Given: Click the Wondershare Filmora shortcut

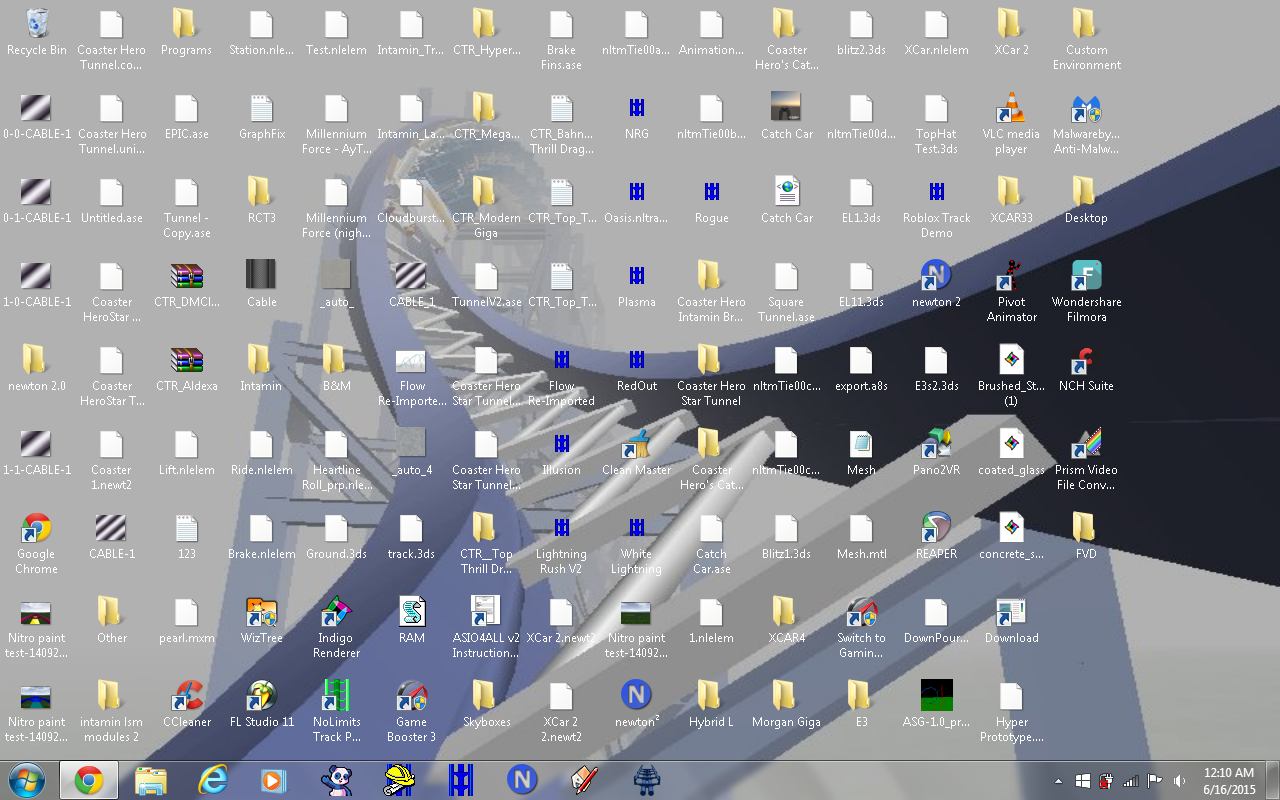Looking at the screenshot, I should (1086, 276).
